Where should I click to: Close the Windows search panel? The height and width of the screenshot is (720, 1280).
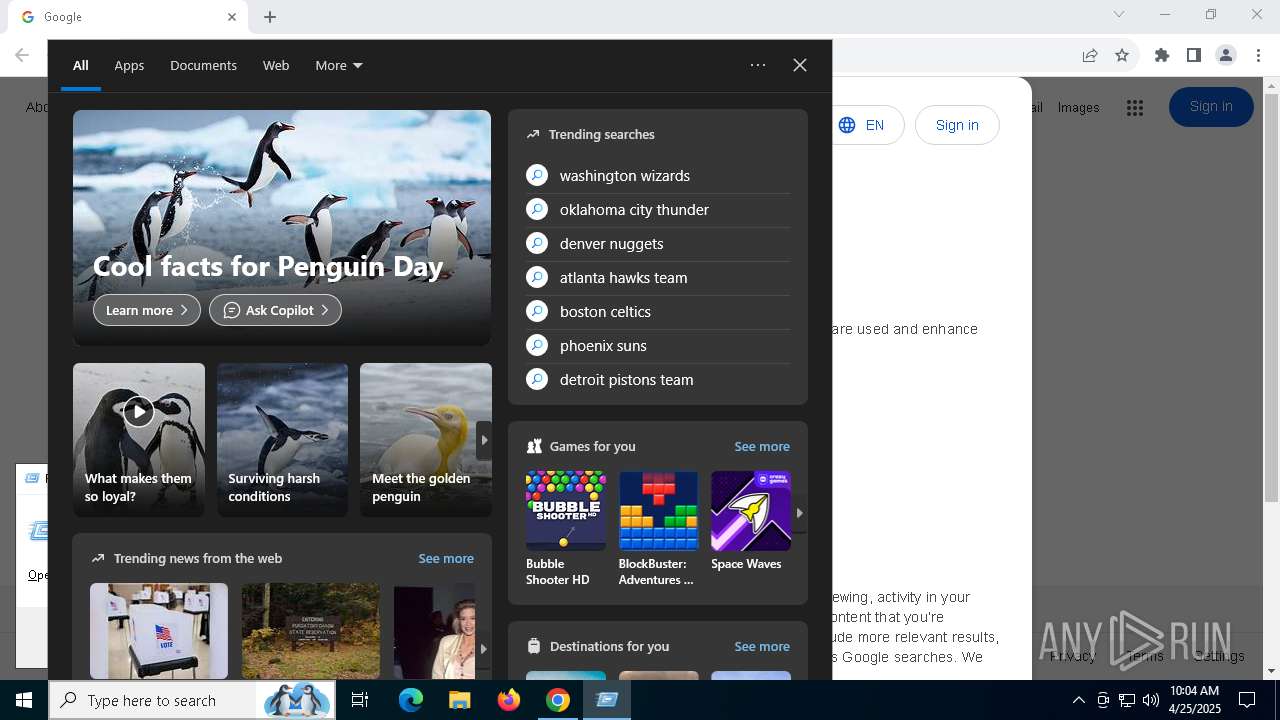click(x=800, y=65)
